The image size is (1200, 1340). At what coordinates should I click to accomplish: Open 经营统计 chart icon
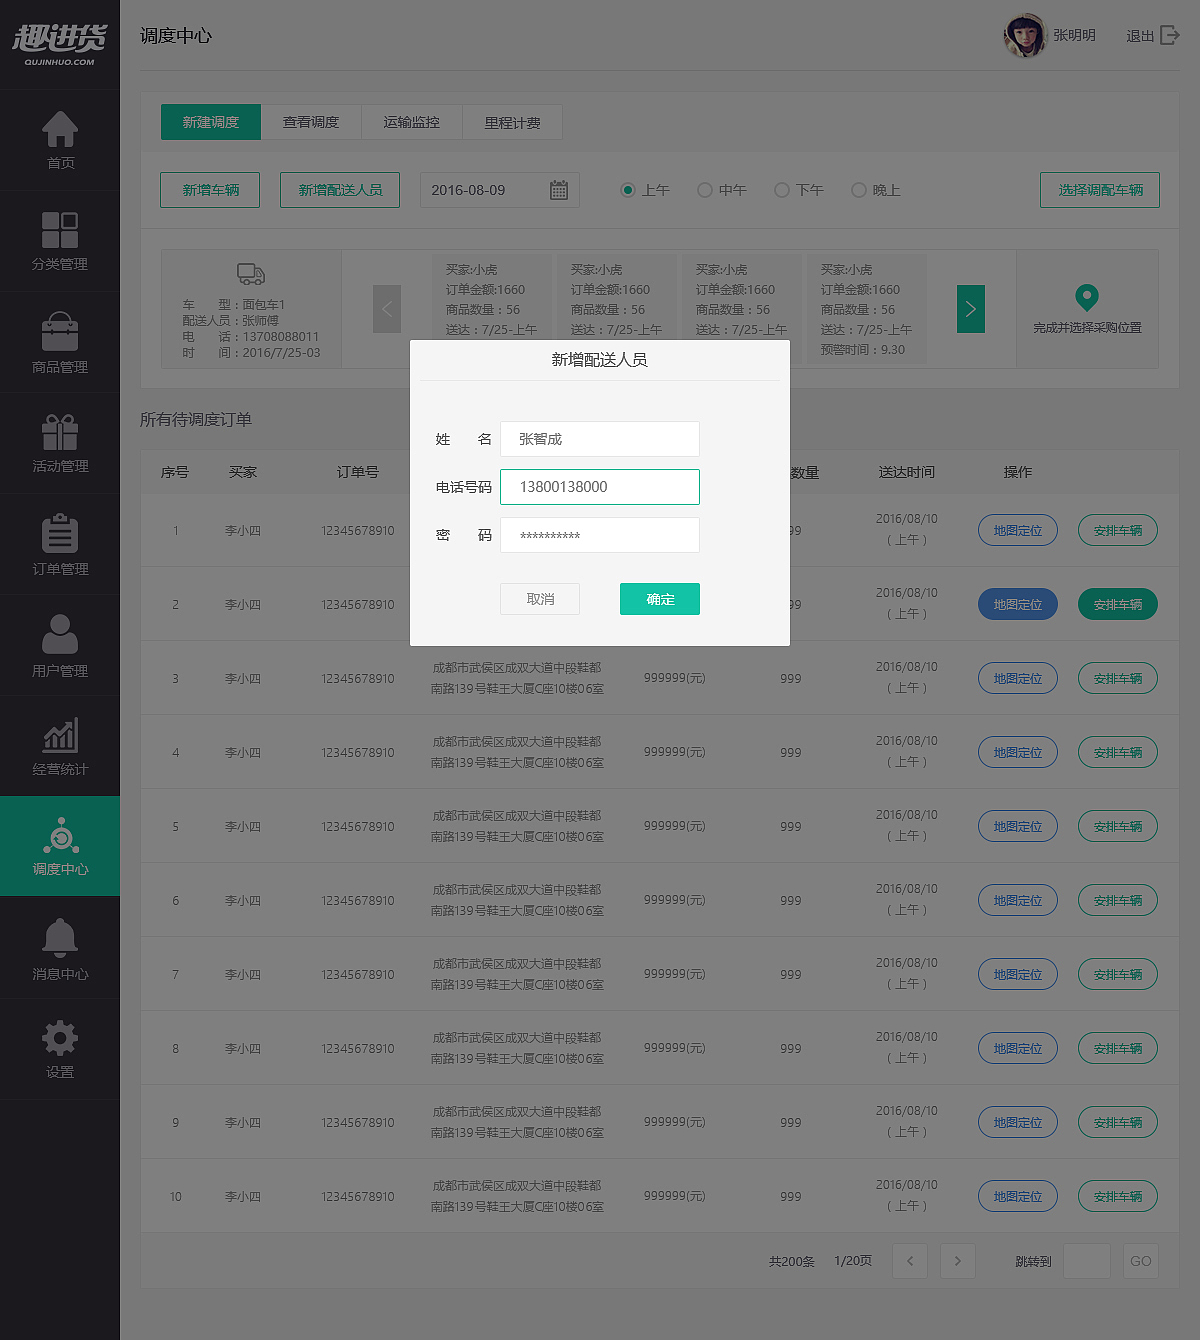pos(60,736)
